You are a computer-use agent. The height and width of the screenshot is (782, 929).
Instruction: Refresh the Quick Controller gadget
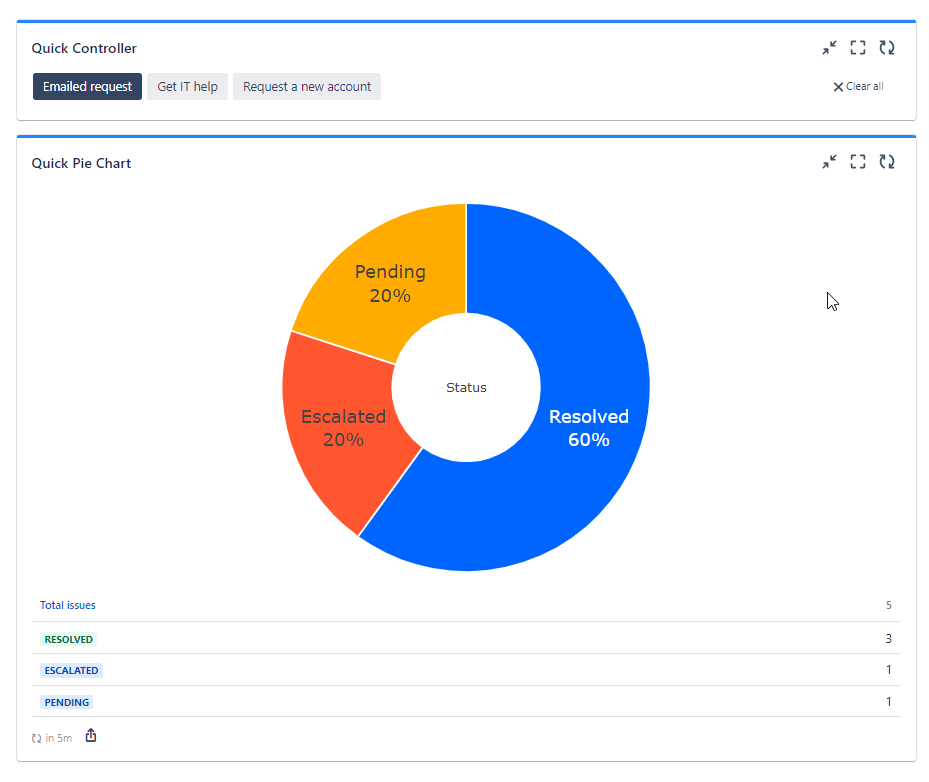(887, 47)
